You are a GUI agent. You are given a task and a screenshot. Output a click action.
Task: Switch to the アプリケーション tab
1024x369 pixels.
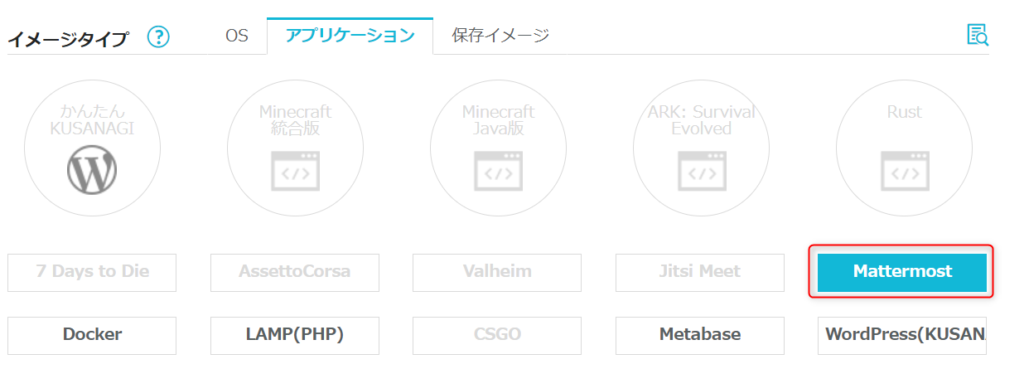pos(350,35)
